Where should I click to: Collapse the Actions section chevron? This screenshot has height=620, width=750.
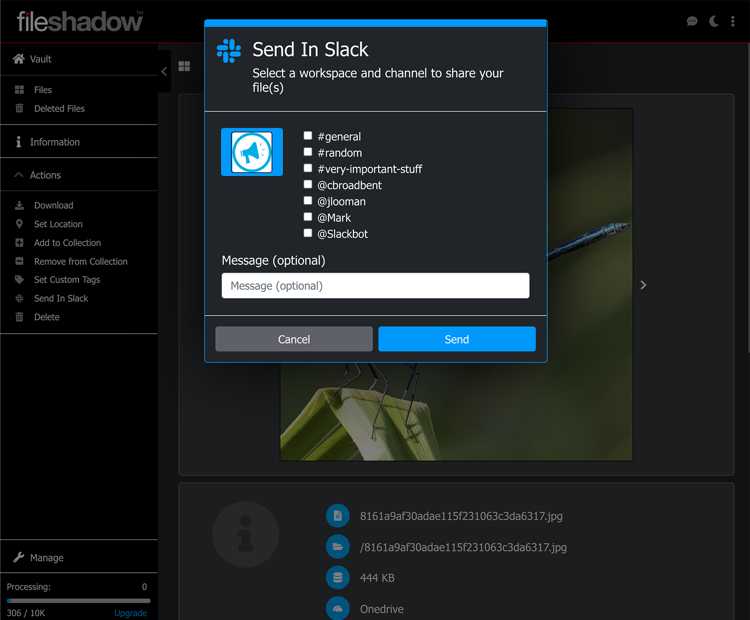pyautogui.click(x=19, y=175)
